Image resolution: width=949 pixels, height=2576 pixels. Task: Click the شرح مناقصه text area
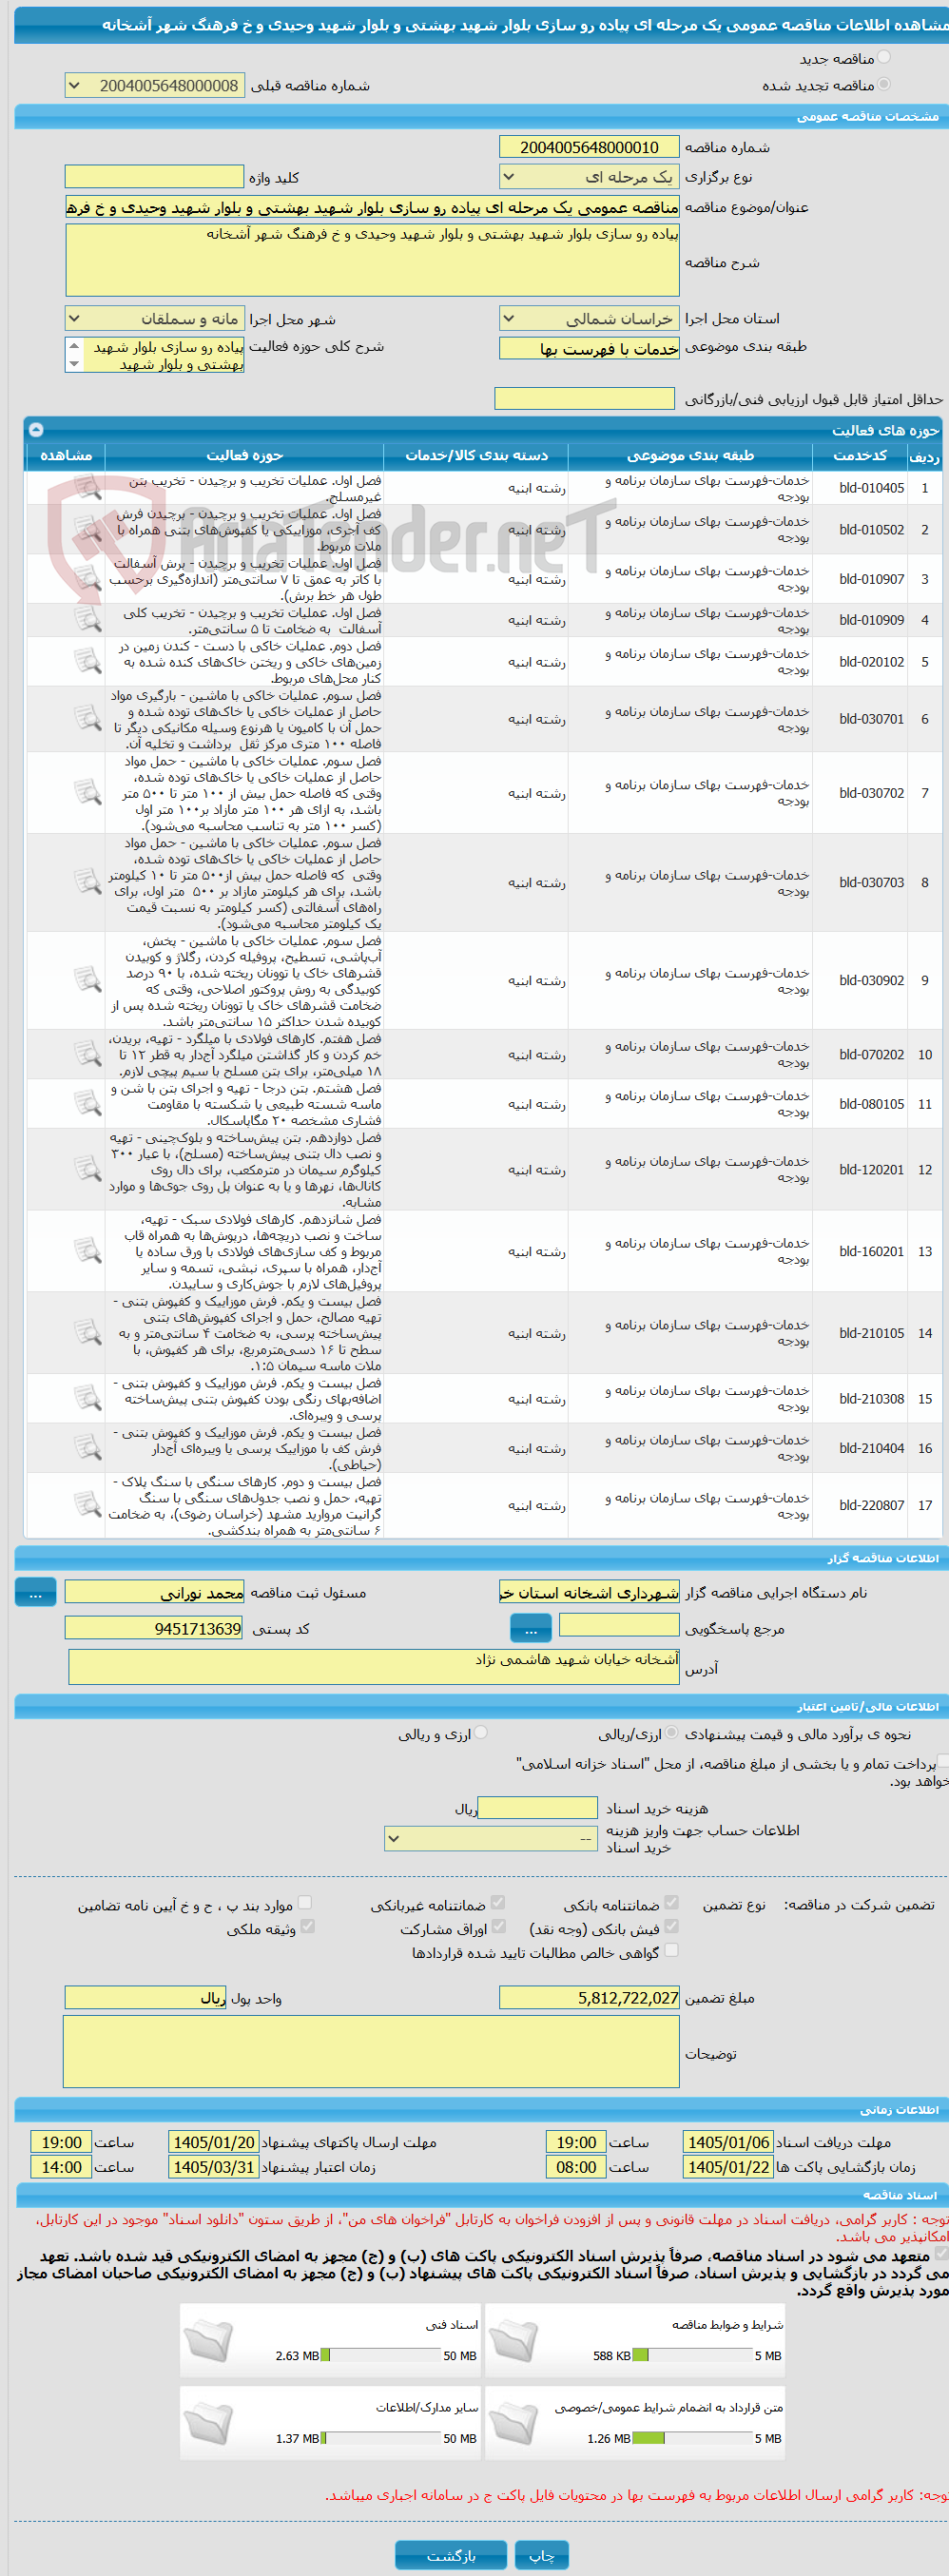(x=372, y=260)
